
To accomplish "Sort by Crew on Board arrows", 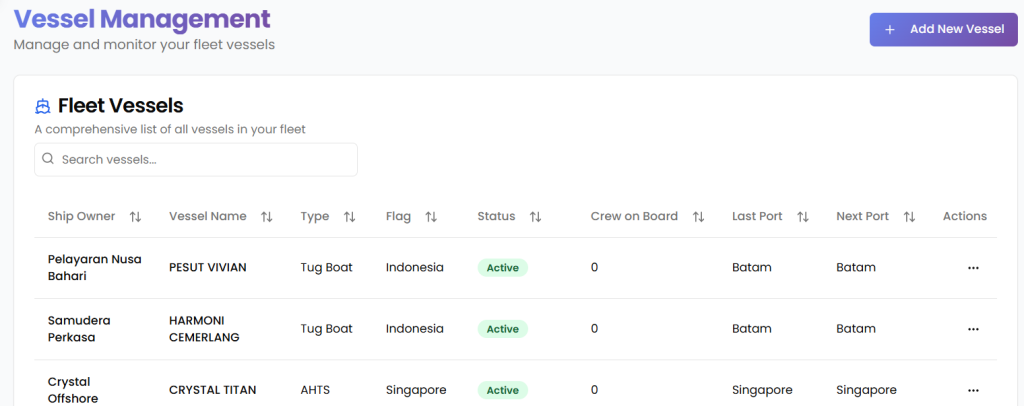I will click(x=698, y=217).
